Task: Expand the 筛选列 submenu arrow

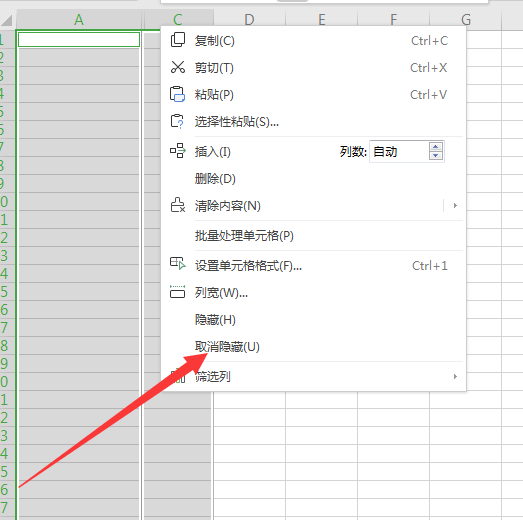Action: point(455,377)
